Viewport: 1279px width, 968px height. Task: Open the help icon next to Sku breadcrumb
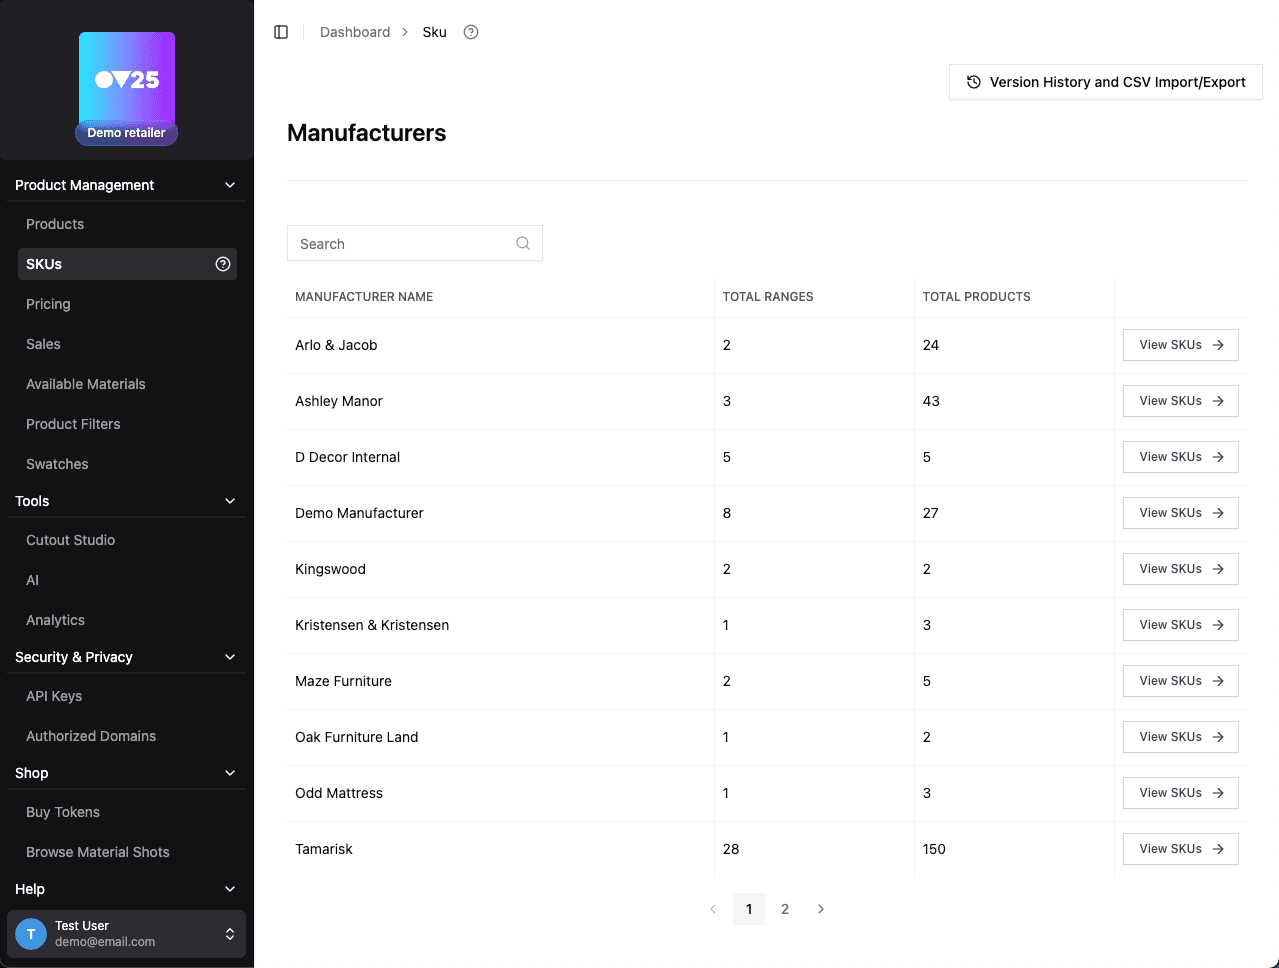click(x=470, y=31)
